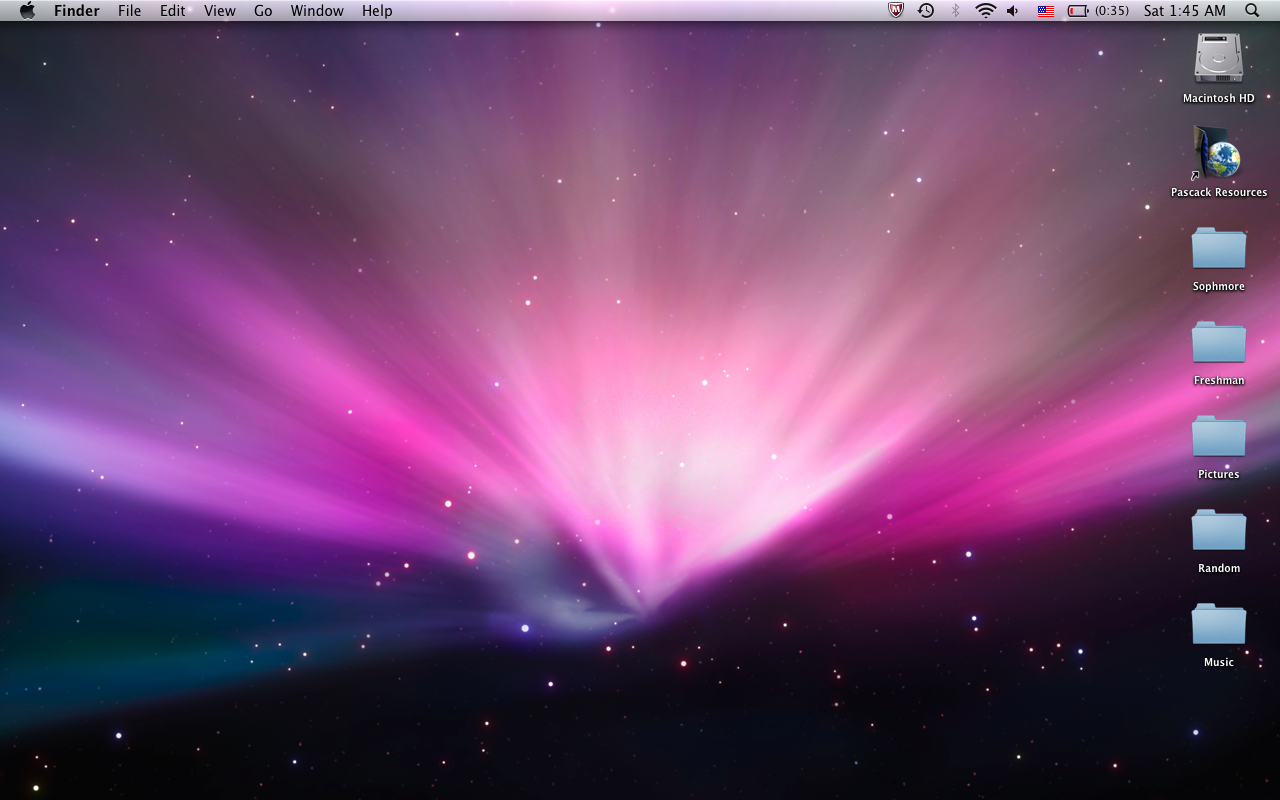Viewport: 1280px width, 800px height.
Task: Select the Pictures folder icon
Action: tap(1219, 436)
